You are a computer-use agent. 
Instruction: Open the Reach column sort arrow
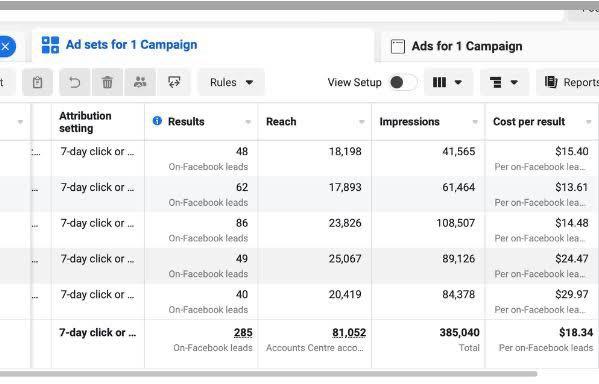[361, 122]
